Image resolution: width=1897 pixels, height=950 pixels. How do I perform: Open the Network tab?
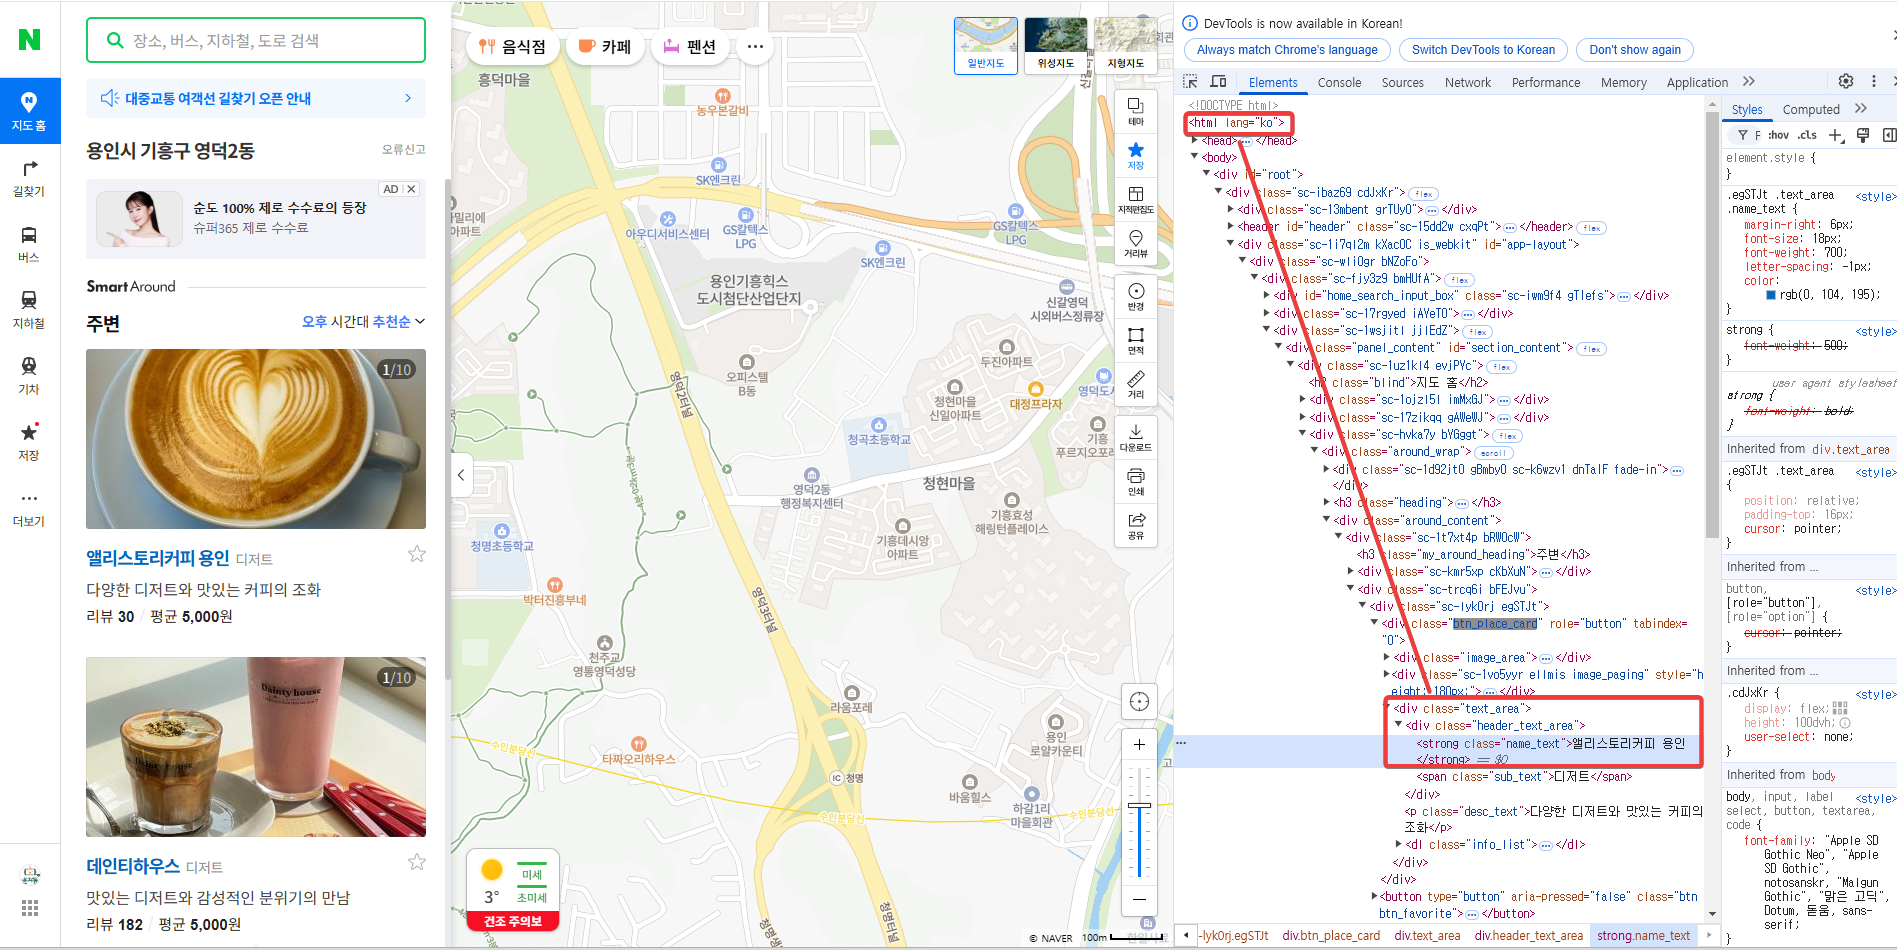point(1468,82)
